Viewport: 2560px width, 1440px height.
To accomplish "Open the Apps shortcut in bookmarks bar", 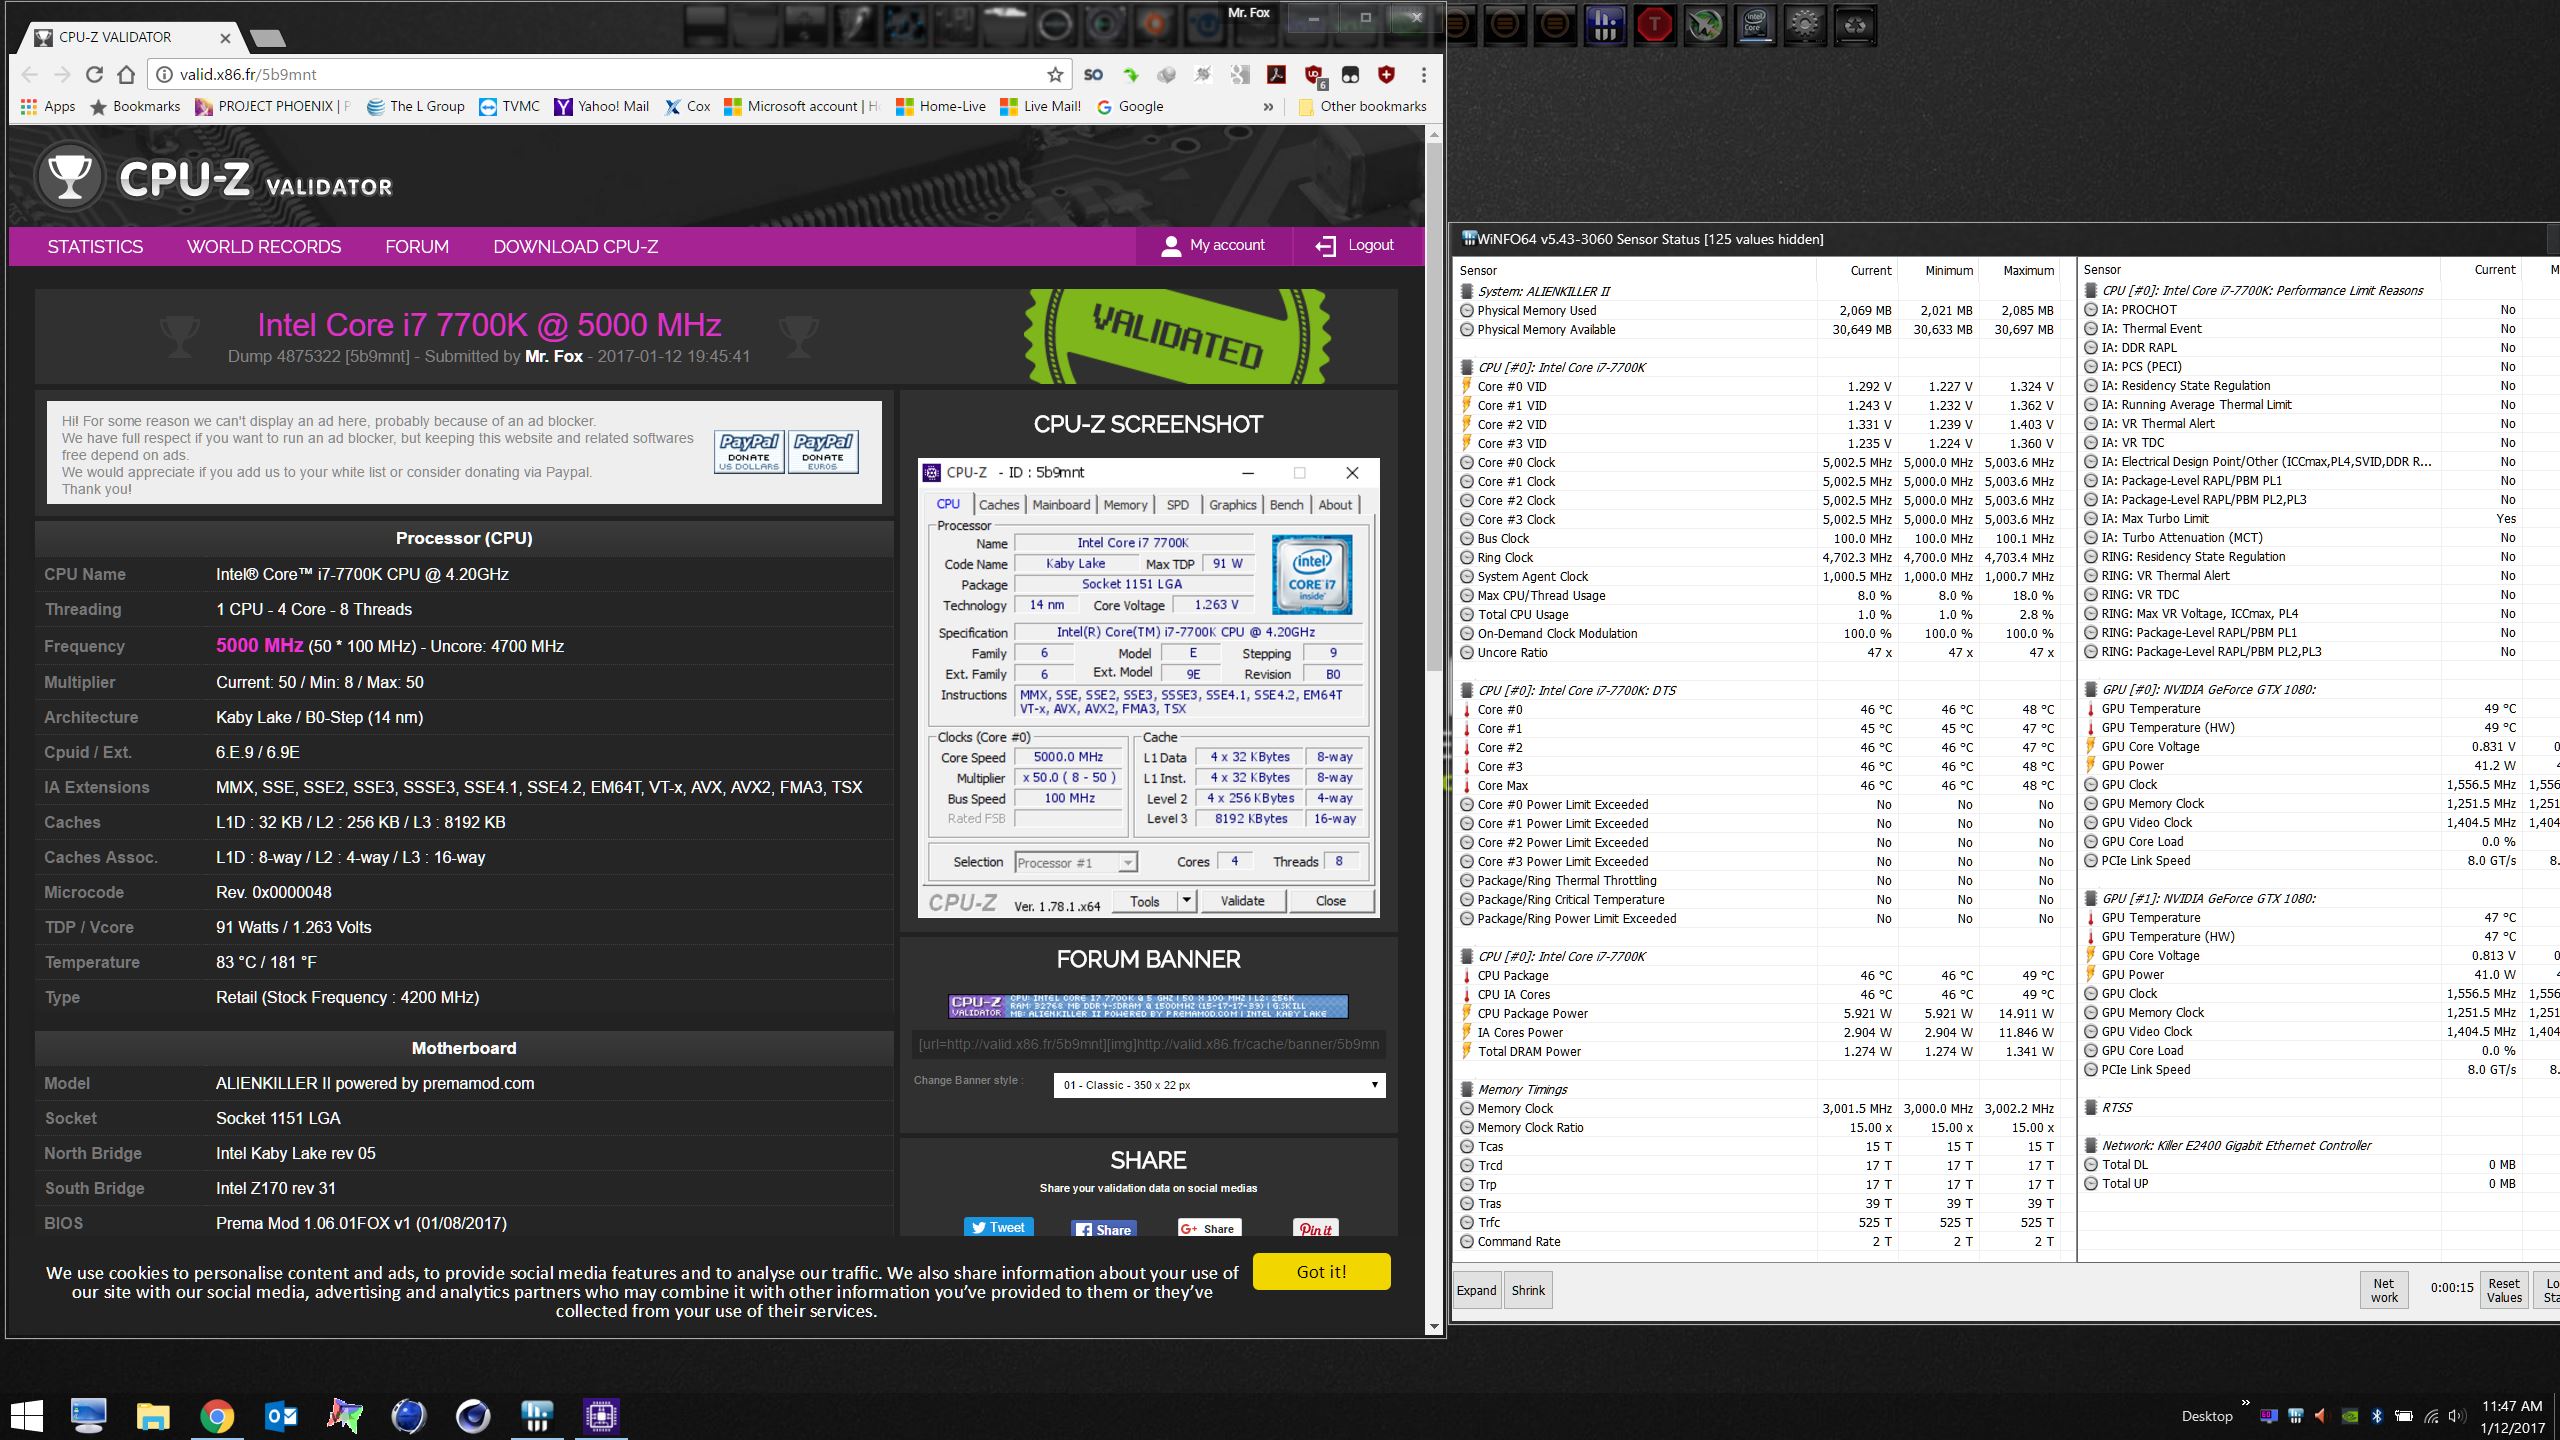I will coord(48,106).
